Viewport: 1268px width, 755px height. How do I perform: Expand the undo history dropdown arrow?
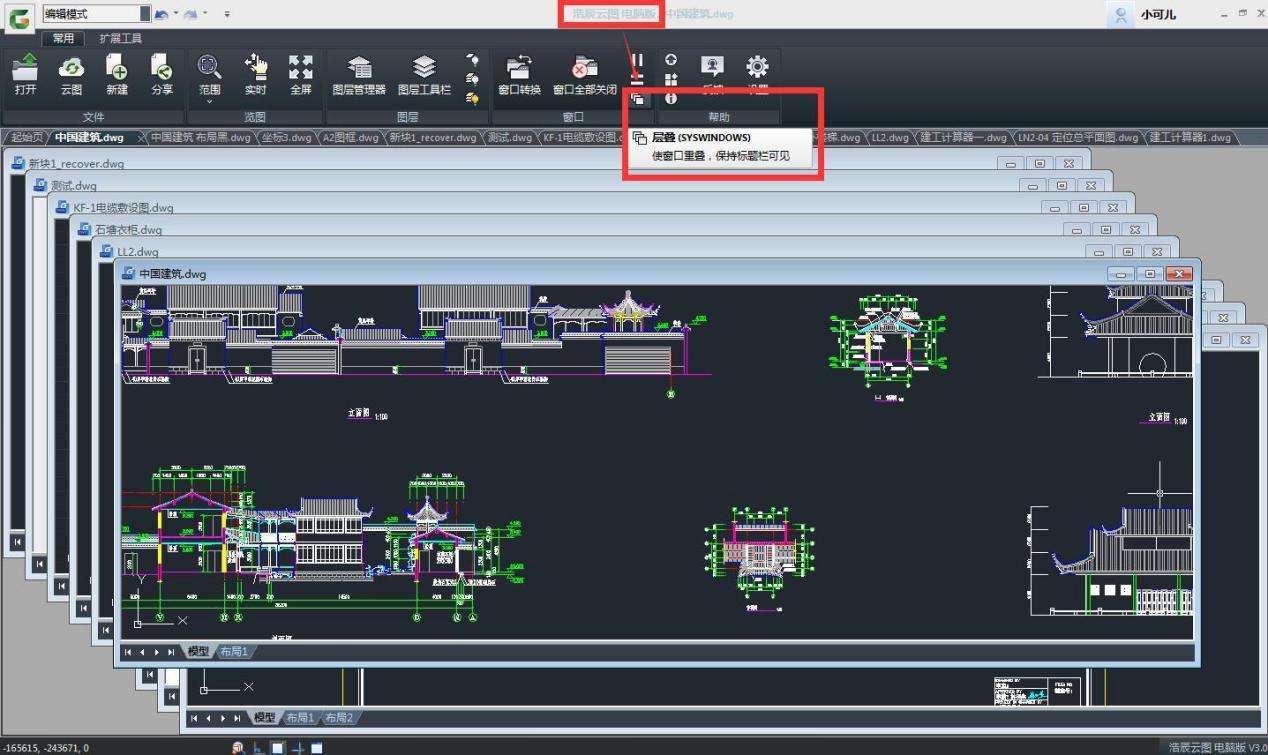coord(176,14)
